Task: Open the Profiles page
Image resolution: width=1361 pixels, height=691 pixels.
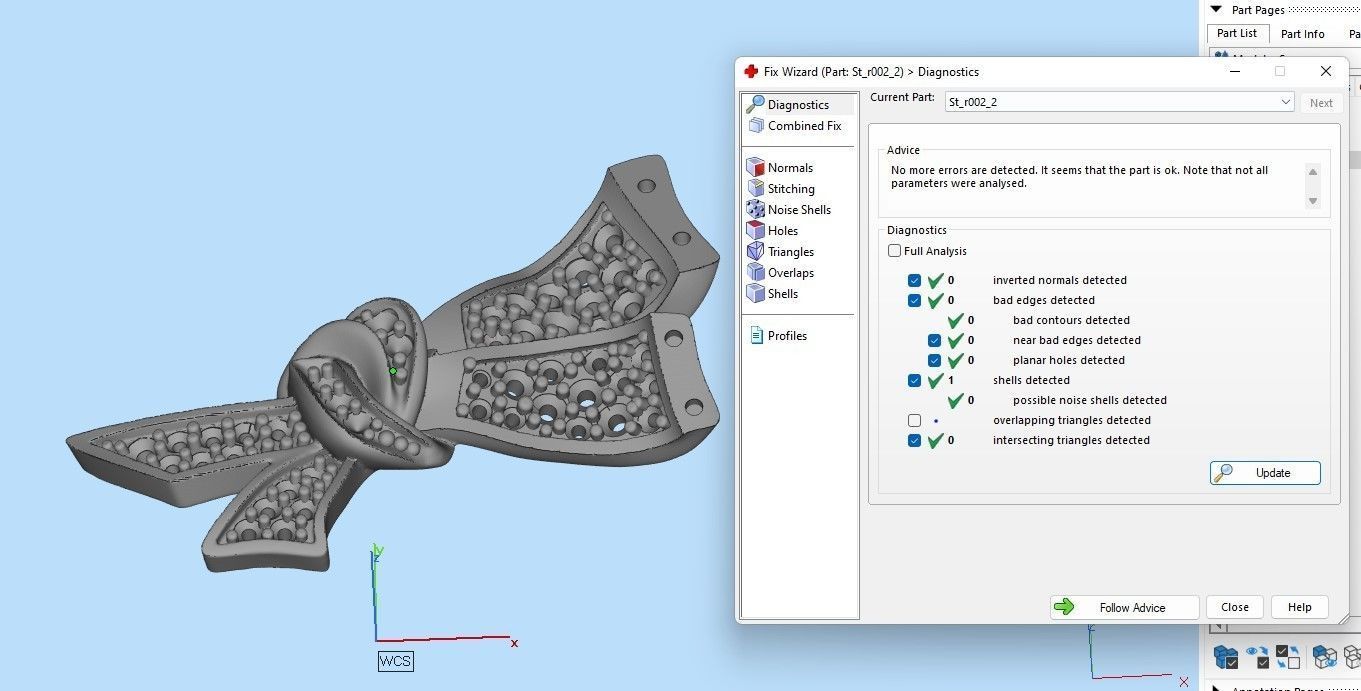Action: [778, 336]
